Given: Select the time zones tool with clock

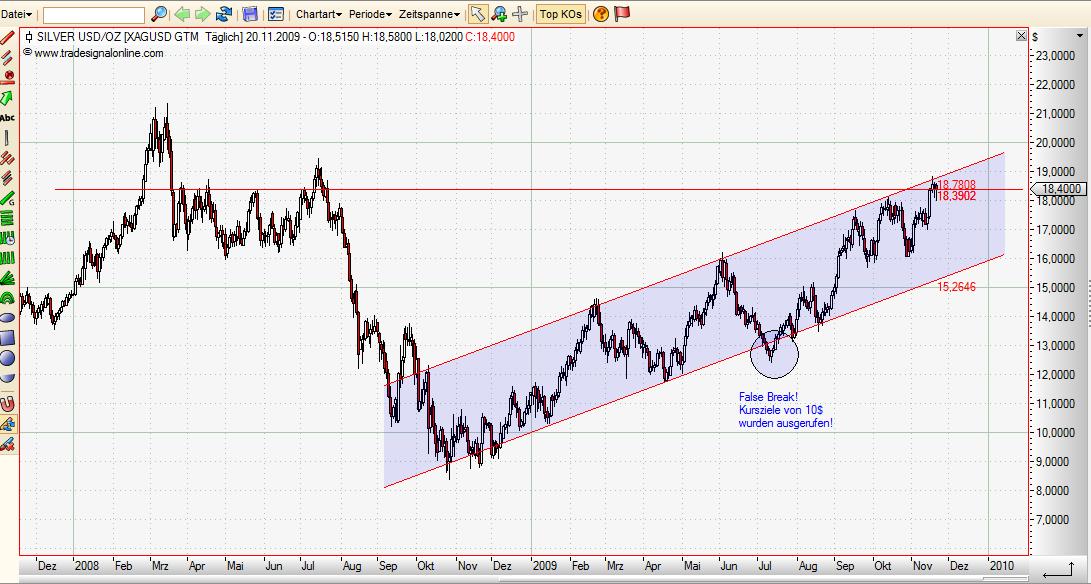Looking at the screenshot, I should (x=8, y=238).
